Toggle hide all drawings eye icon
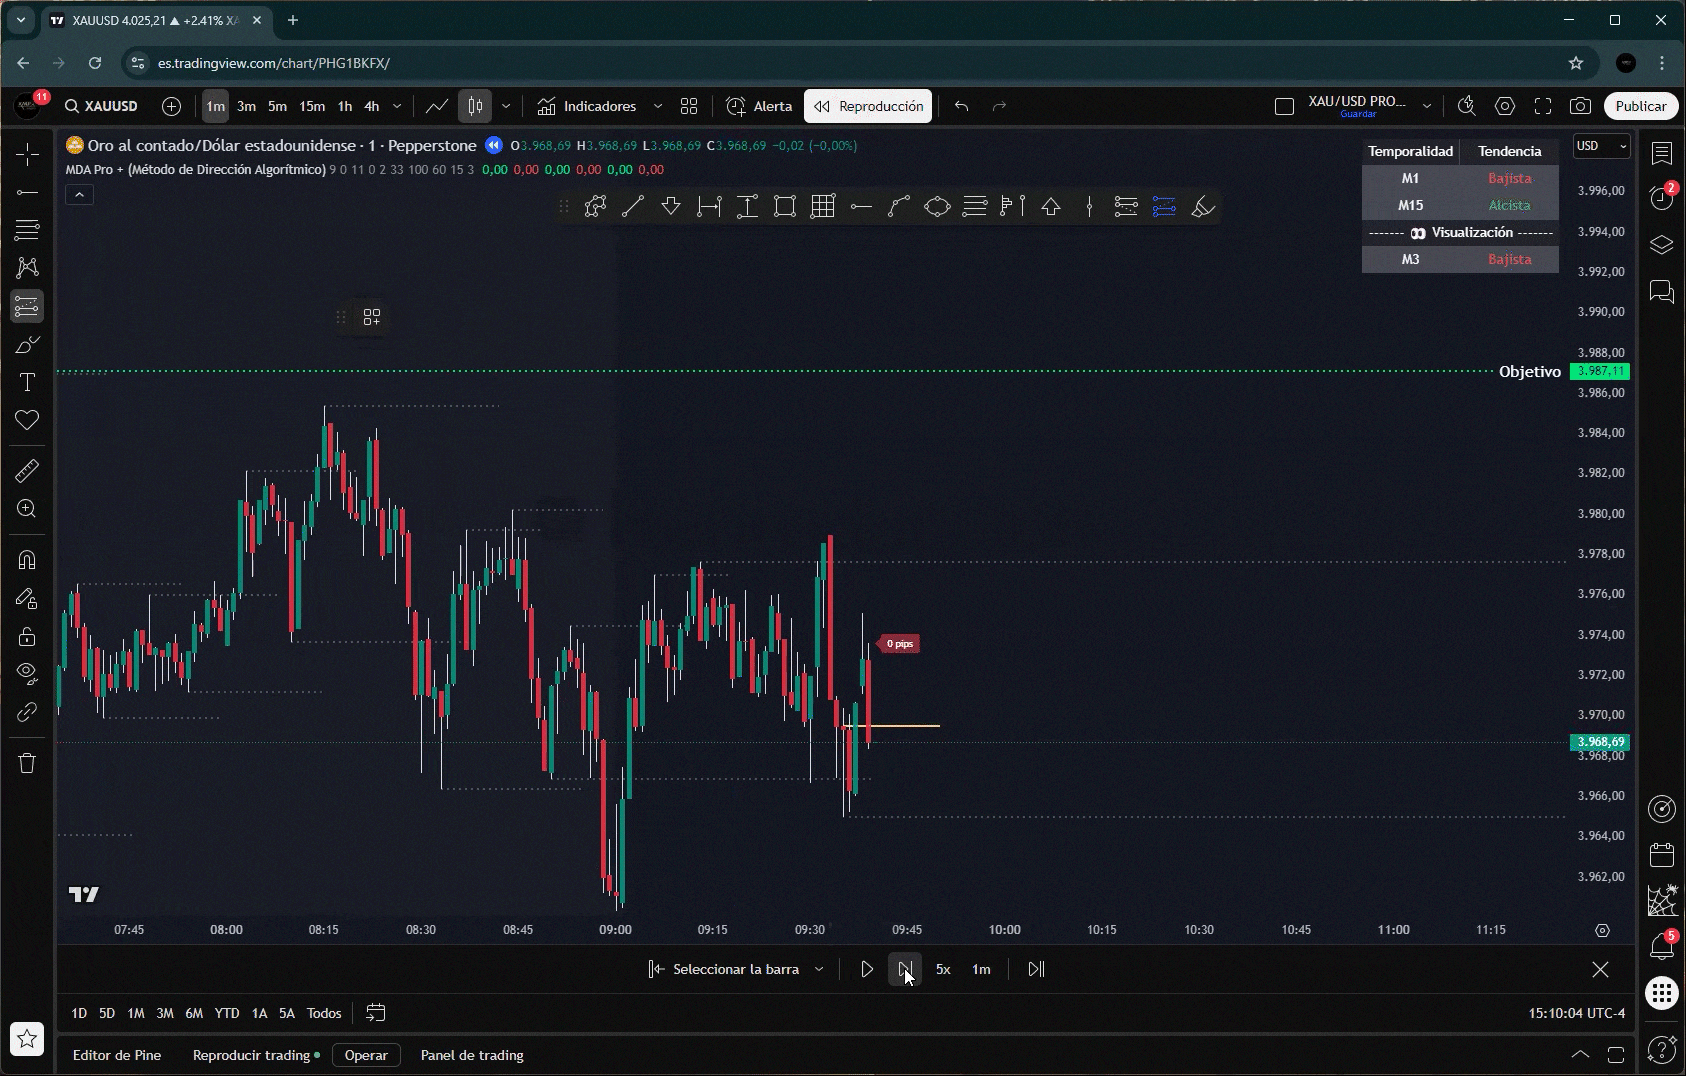 click(27, 673)
